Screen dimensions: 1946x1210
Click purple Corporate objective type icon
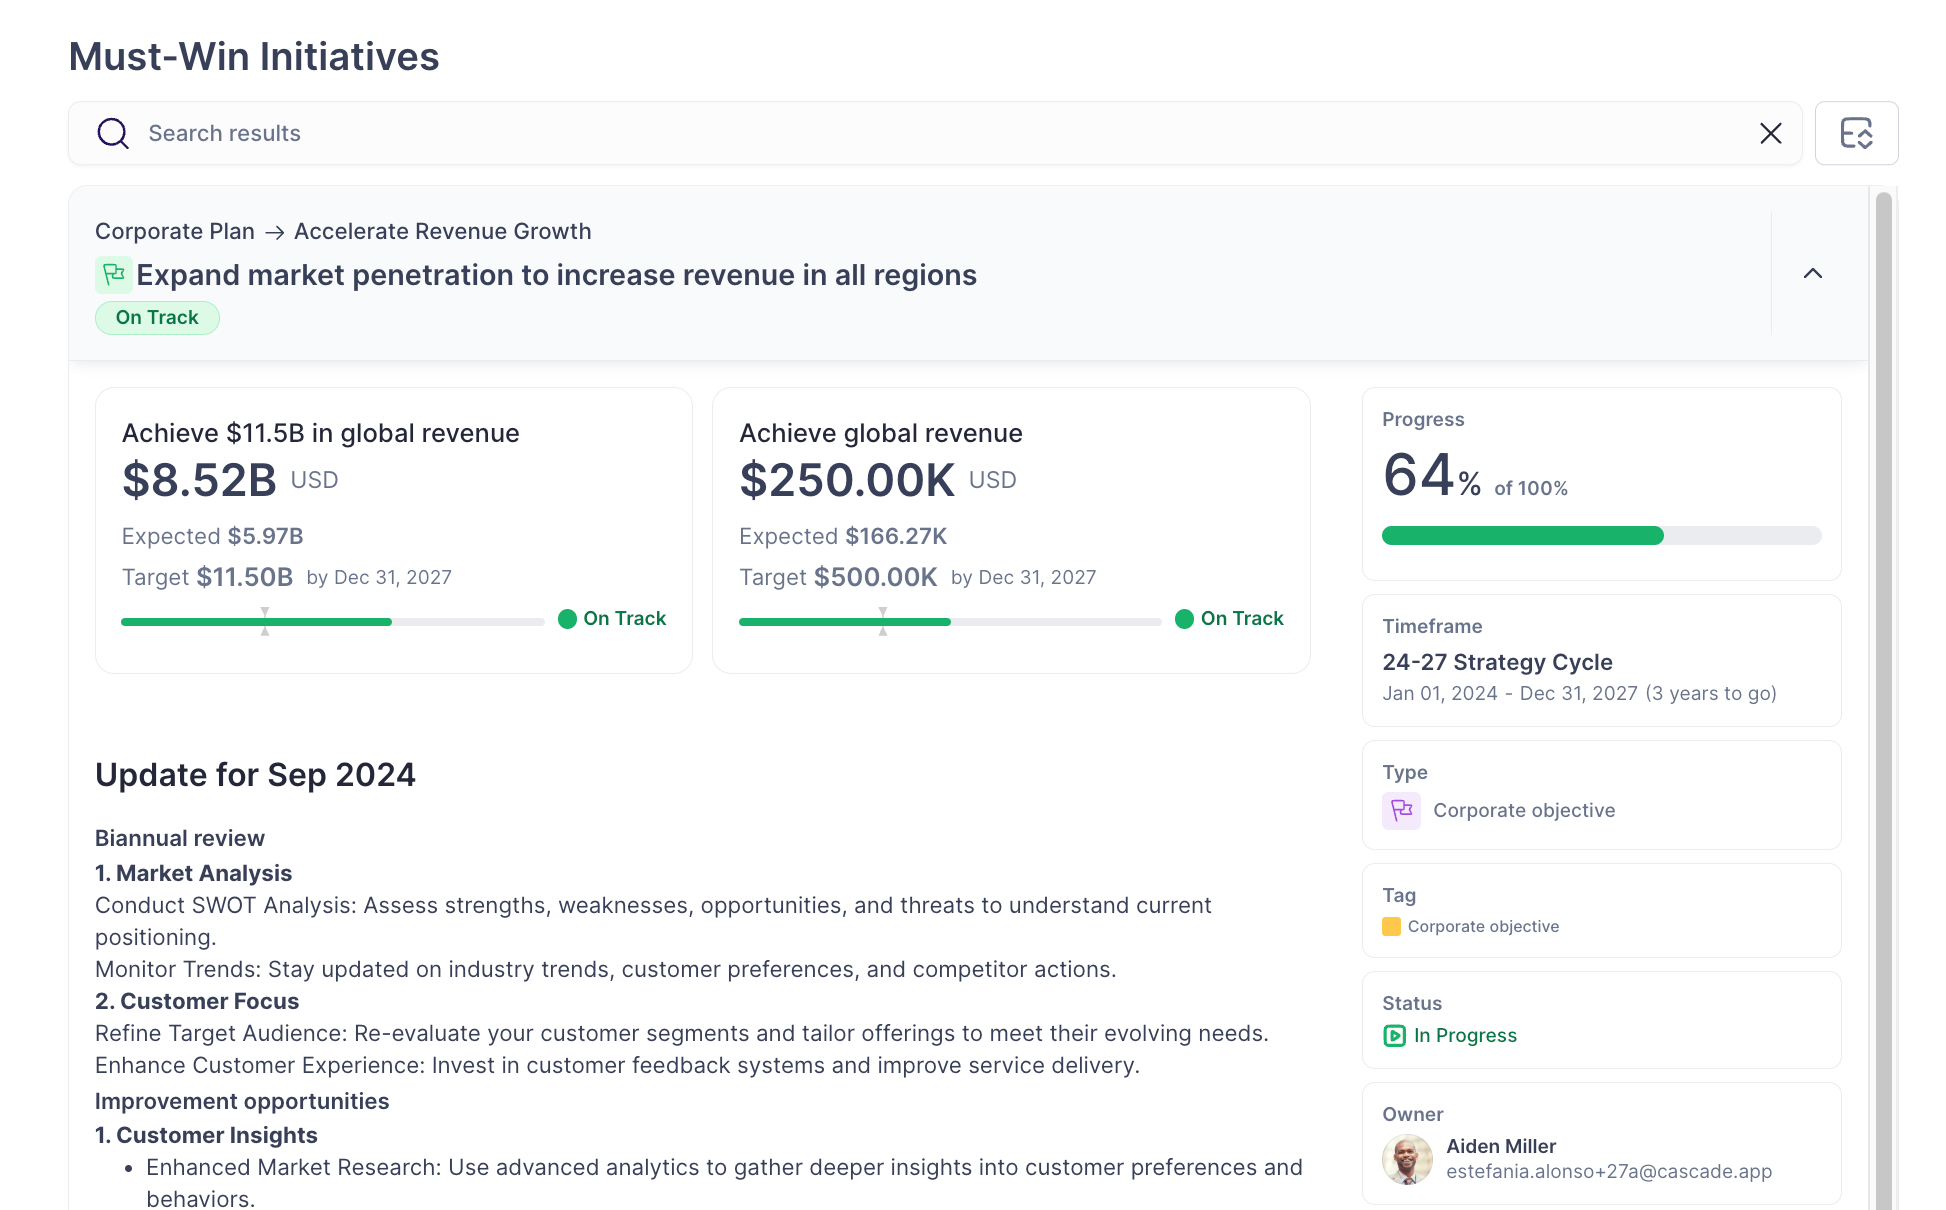pyautogui.click(x=1401, y=810)
